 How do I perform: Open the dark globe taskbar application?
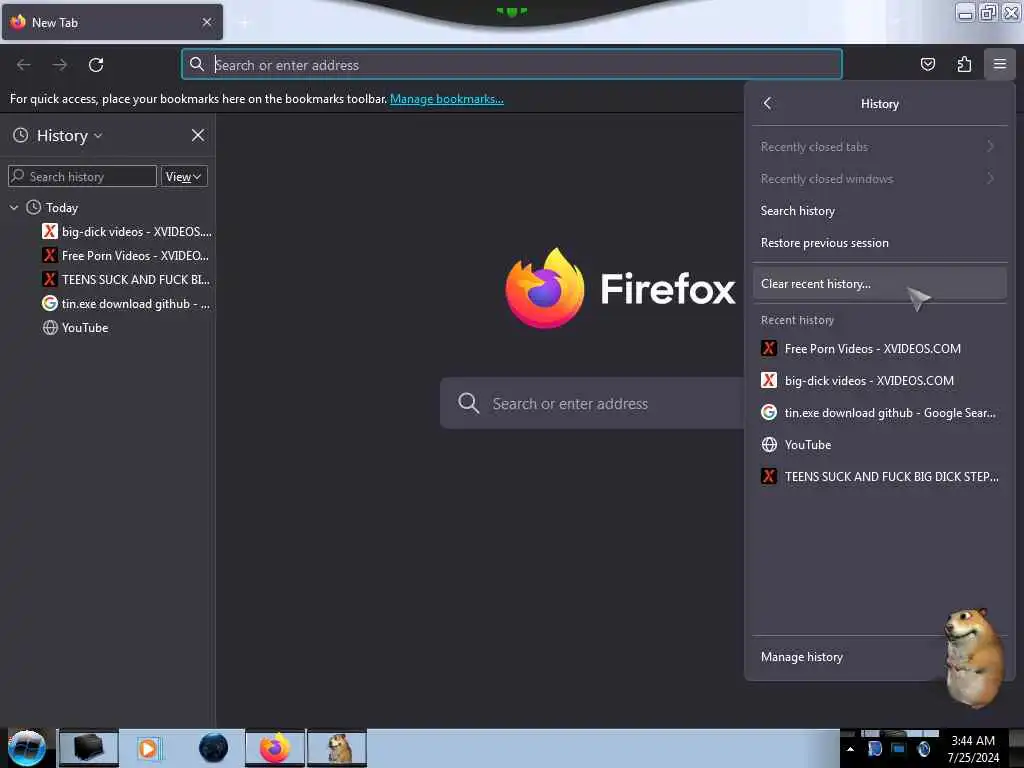(x=213, y=747)
